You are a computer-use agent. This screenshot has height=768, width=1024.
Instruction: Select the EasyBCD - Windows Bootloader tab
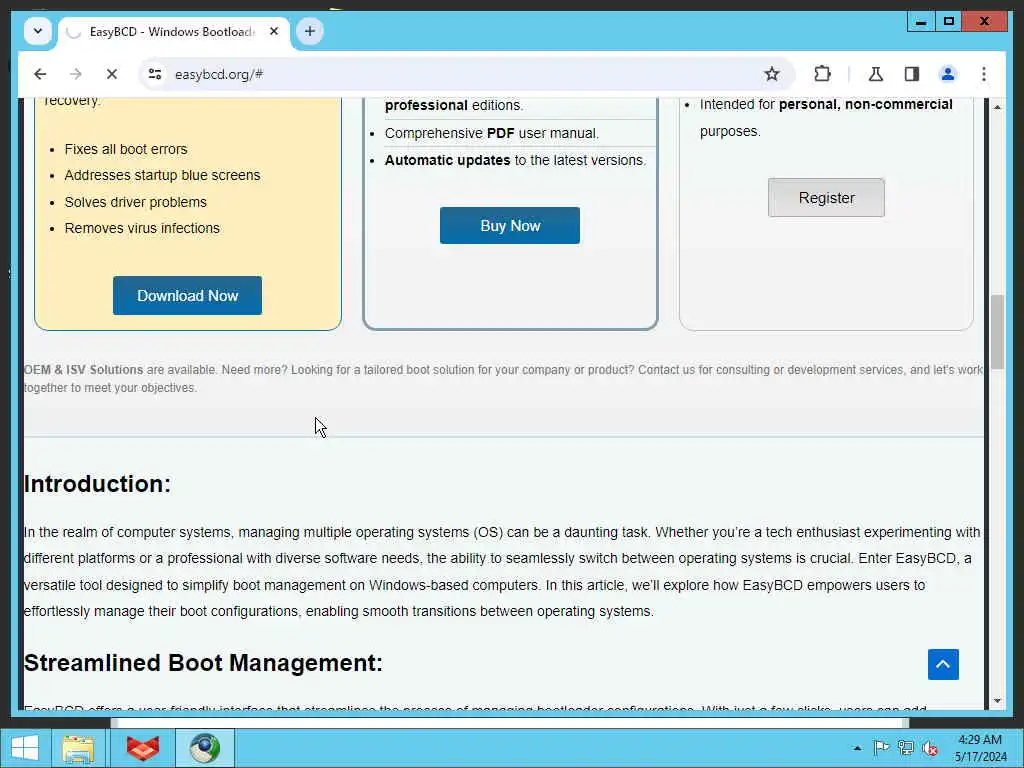point(174,32)
